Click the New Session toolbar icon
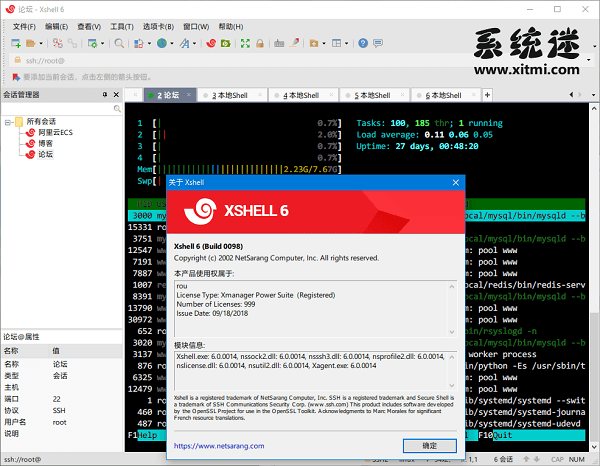The image size is (600, 466). pyautogui.click(x=16, y=43)
